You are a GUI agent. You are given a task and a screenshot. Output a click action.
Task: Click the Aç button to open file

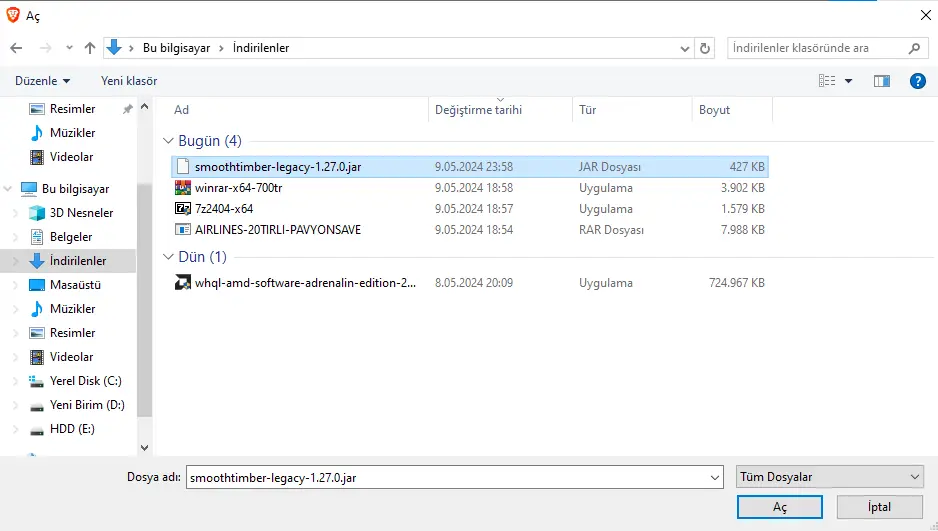(779, 507)
